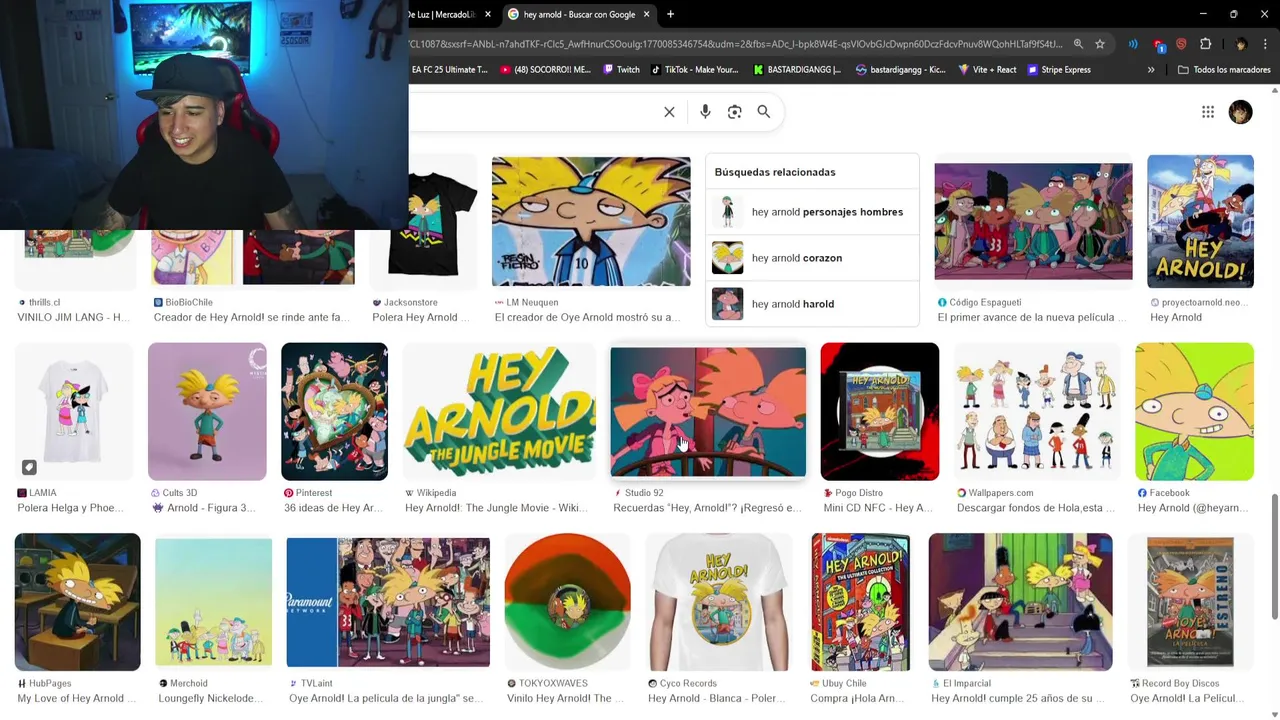Open the zoom magnifier in address bar
The width and height of the screenshot is (1280, 720).
click(x=1078, y=44)
